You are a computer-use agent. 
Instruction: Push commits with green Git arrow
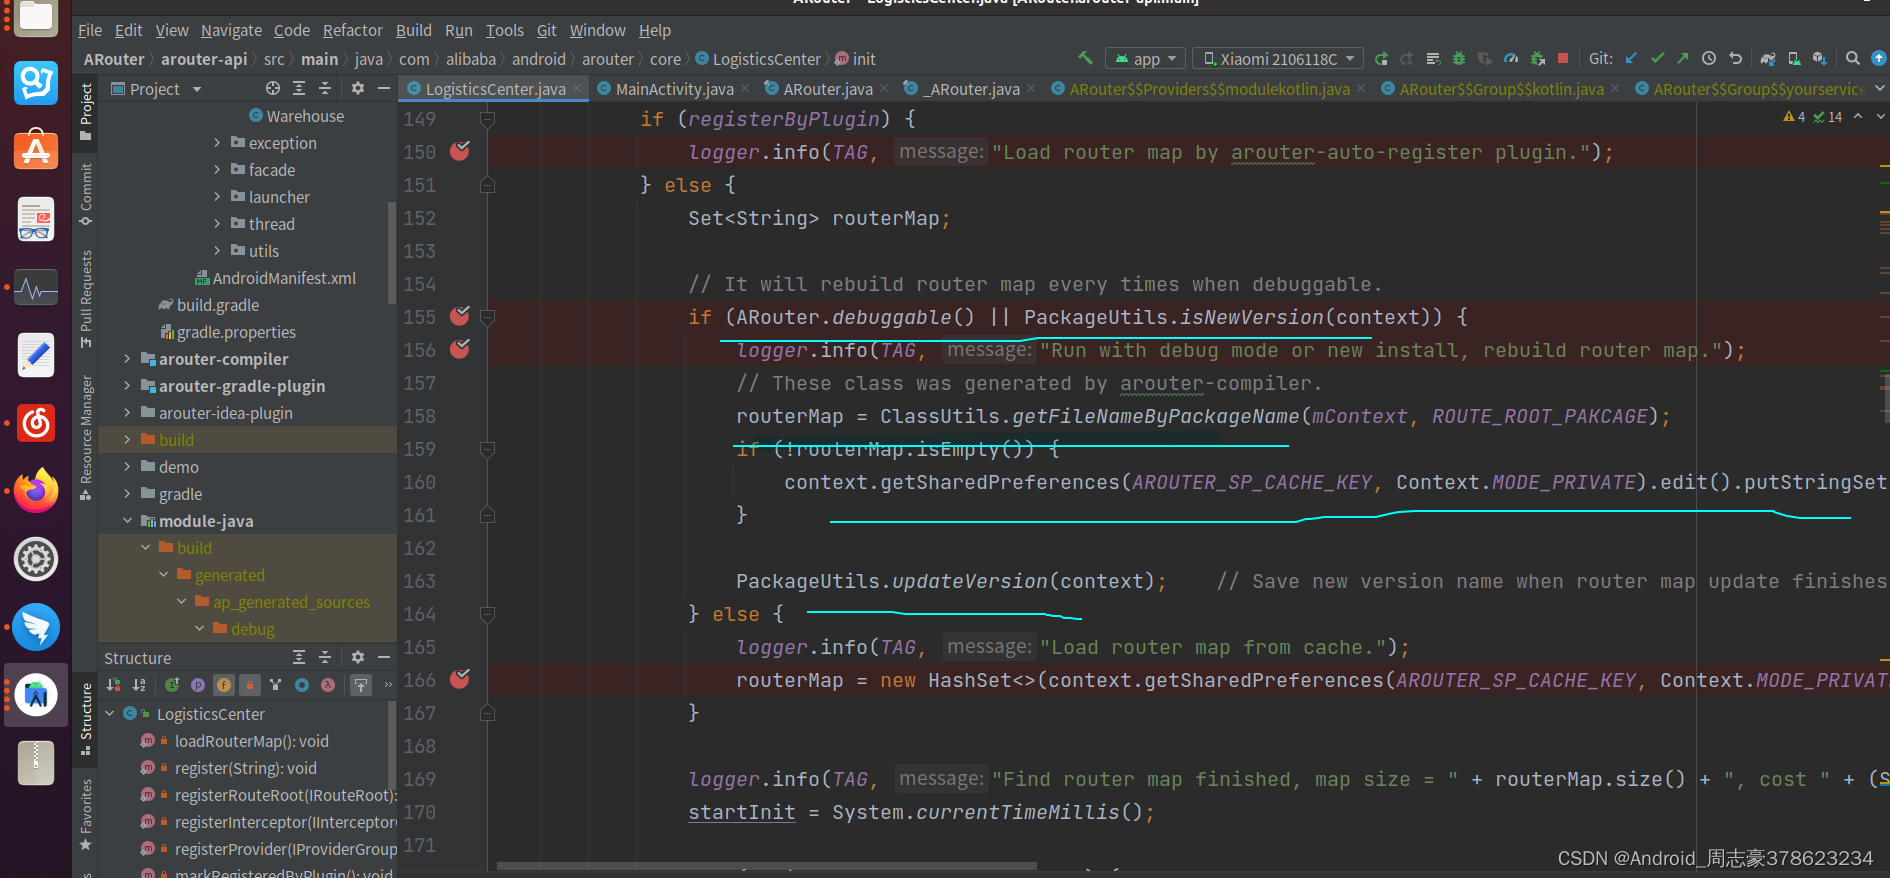(x=1683, y=59)
